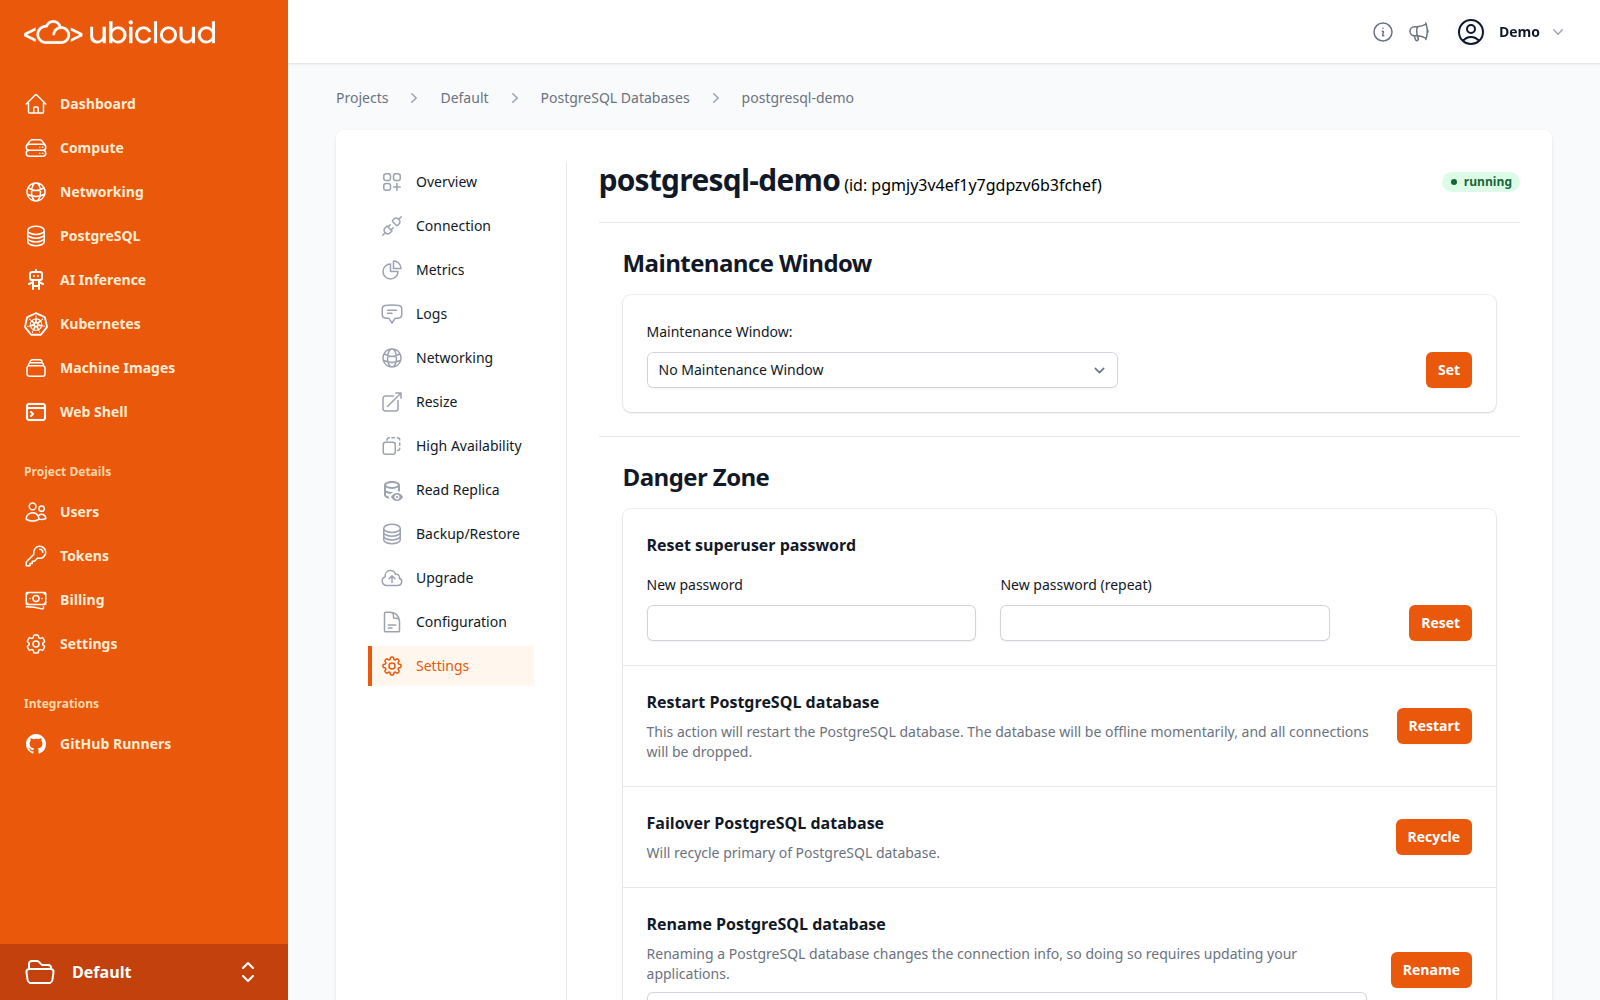Switch to the Connection tab
1600x1000 pixels.
click(451, 226)
